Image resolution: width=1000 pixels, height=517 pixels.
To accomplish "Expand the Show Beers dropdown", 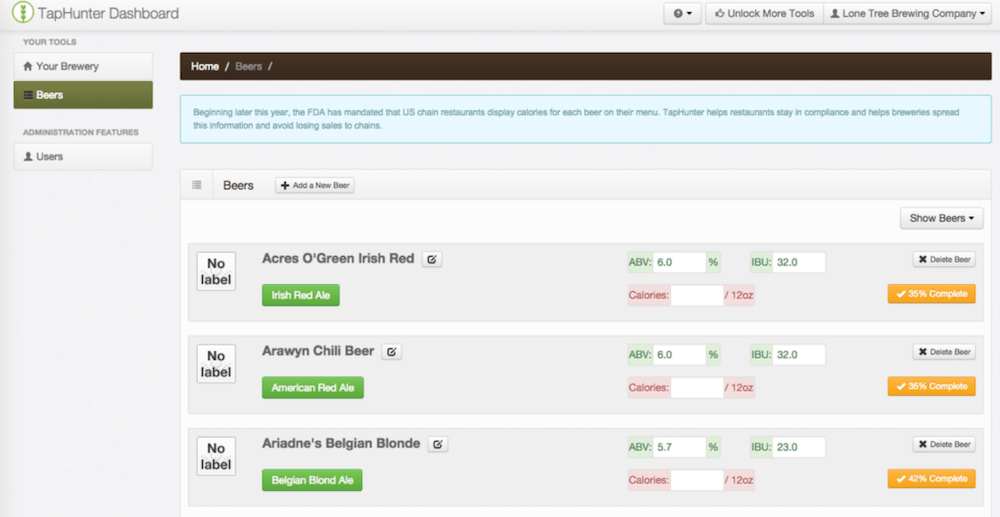I will point(941,218).
